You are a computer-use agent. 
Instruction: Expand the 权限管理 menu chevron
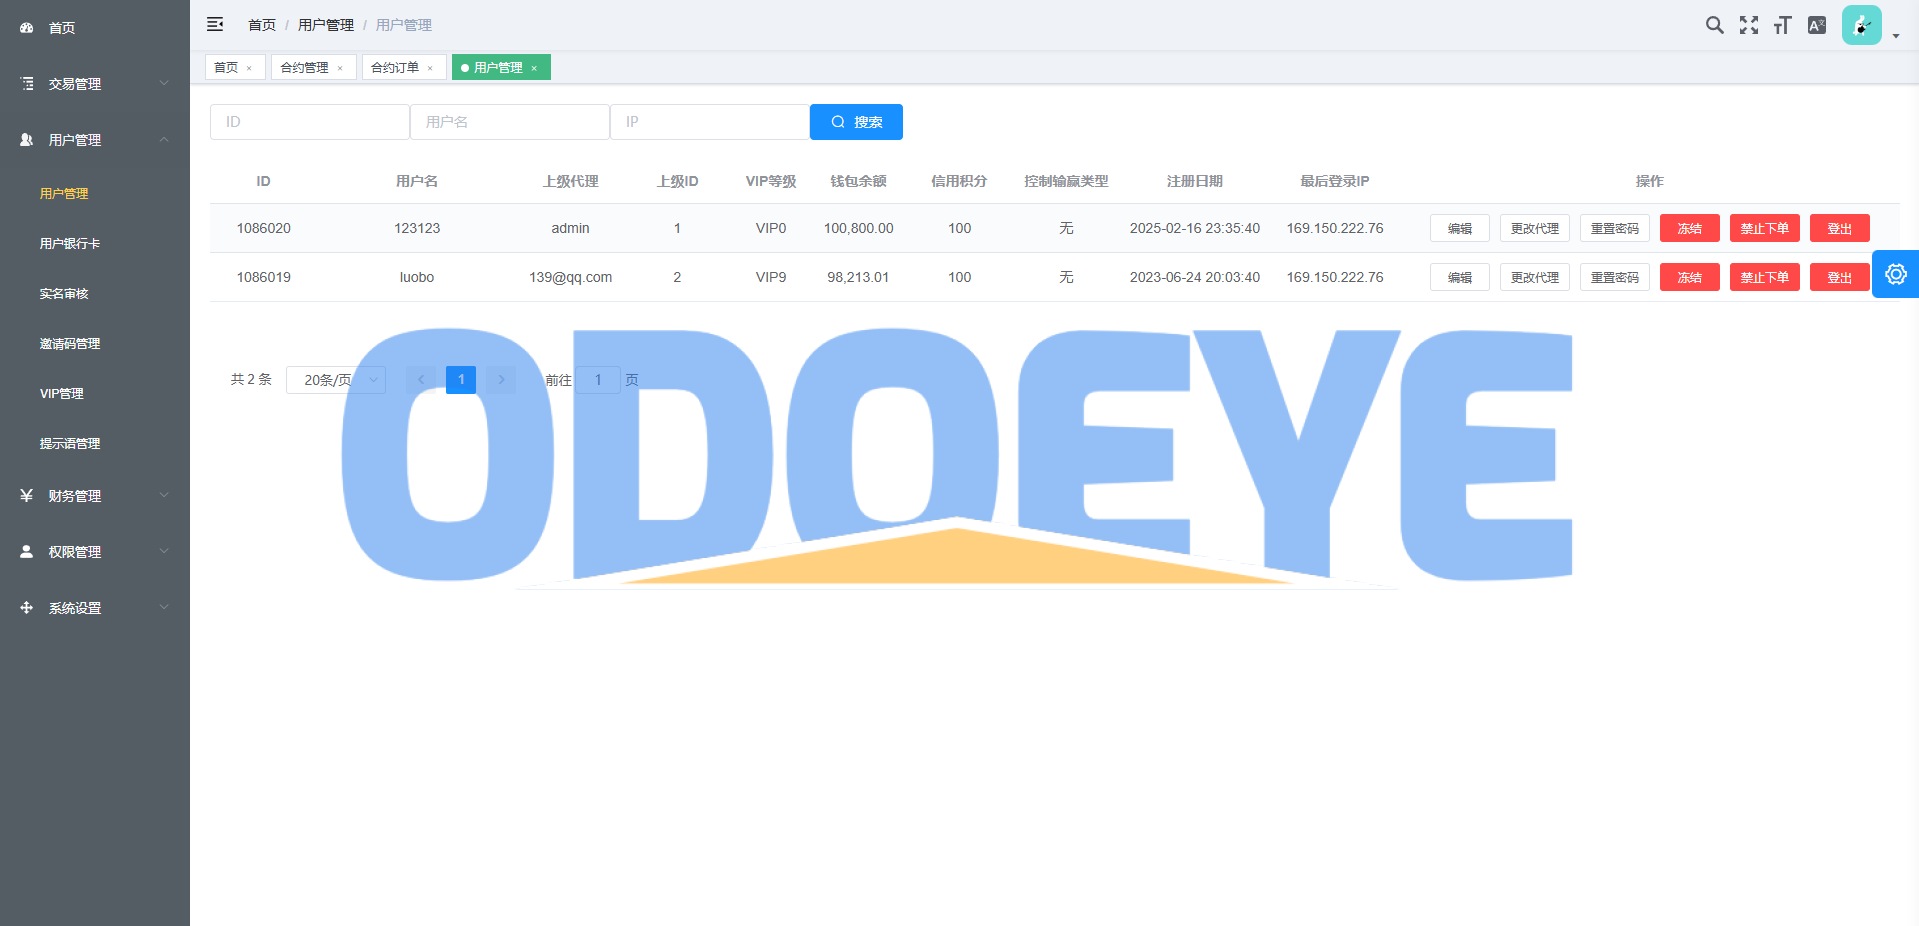coord(164,551)
